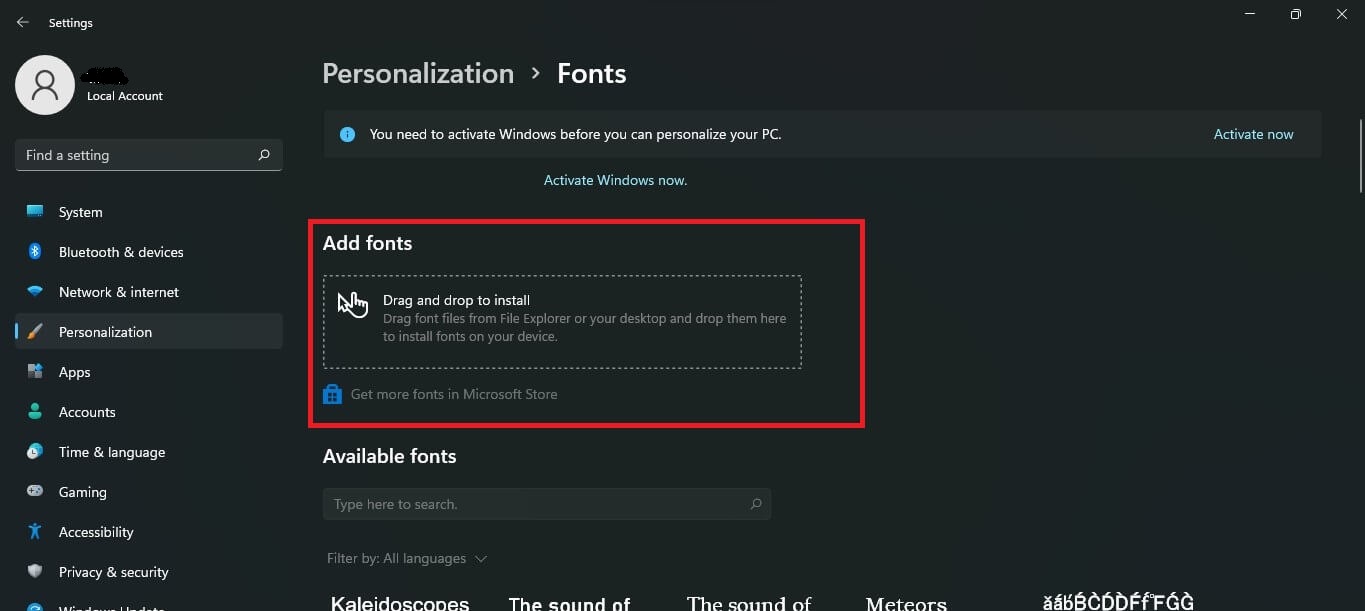Click Activate Windows now link
The height and width of the screenshot is (611, 1365).
point(615,179)
